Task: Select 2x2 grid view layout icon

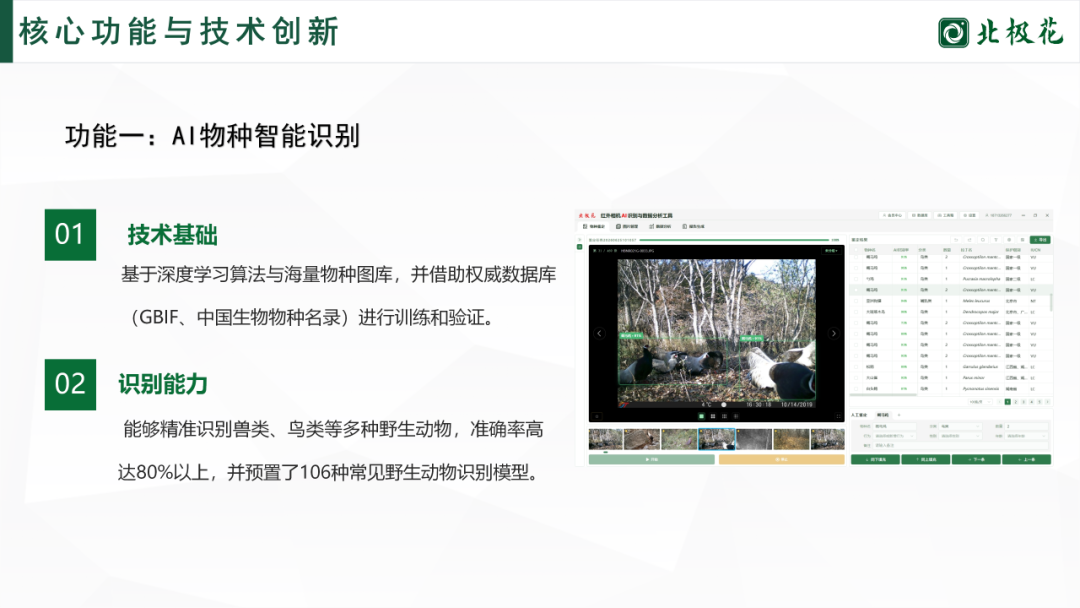Action: click(713, 416)
